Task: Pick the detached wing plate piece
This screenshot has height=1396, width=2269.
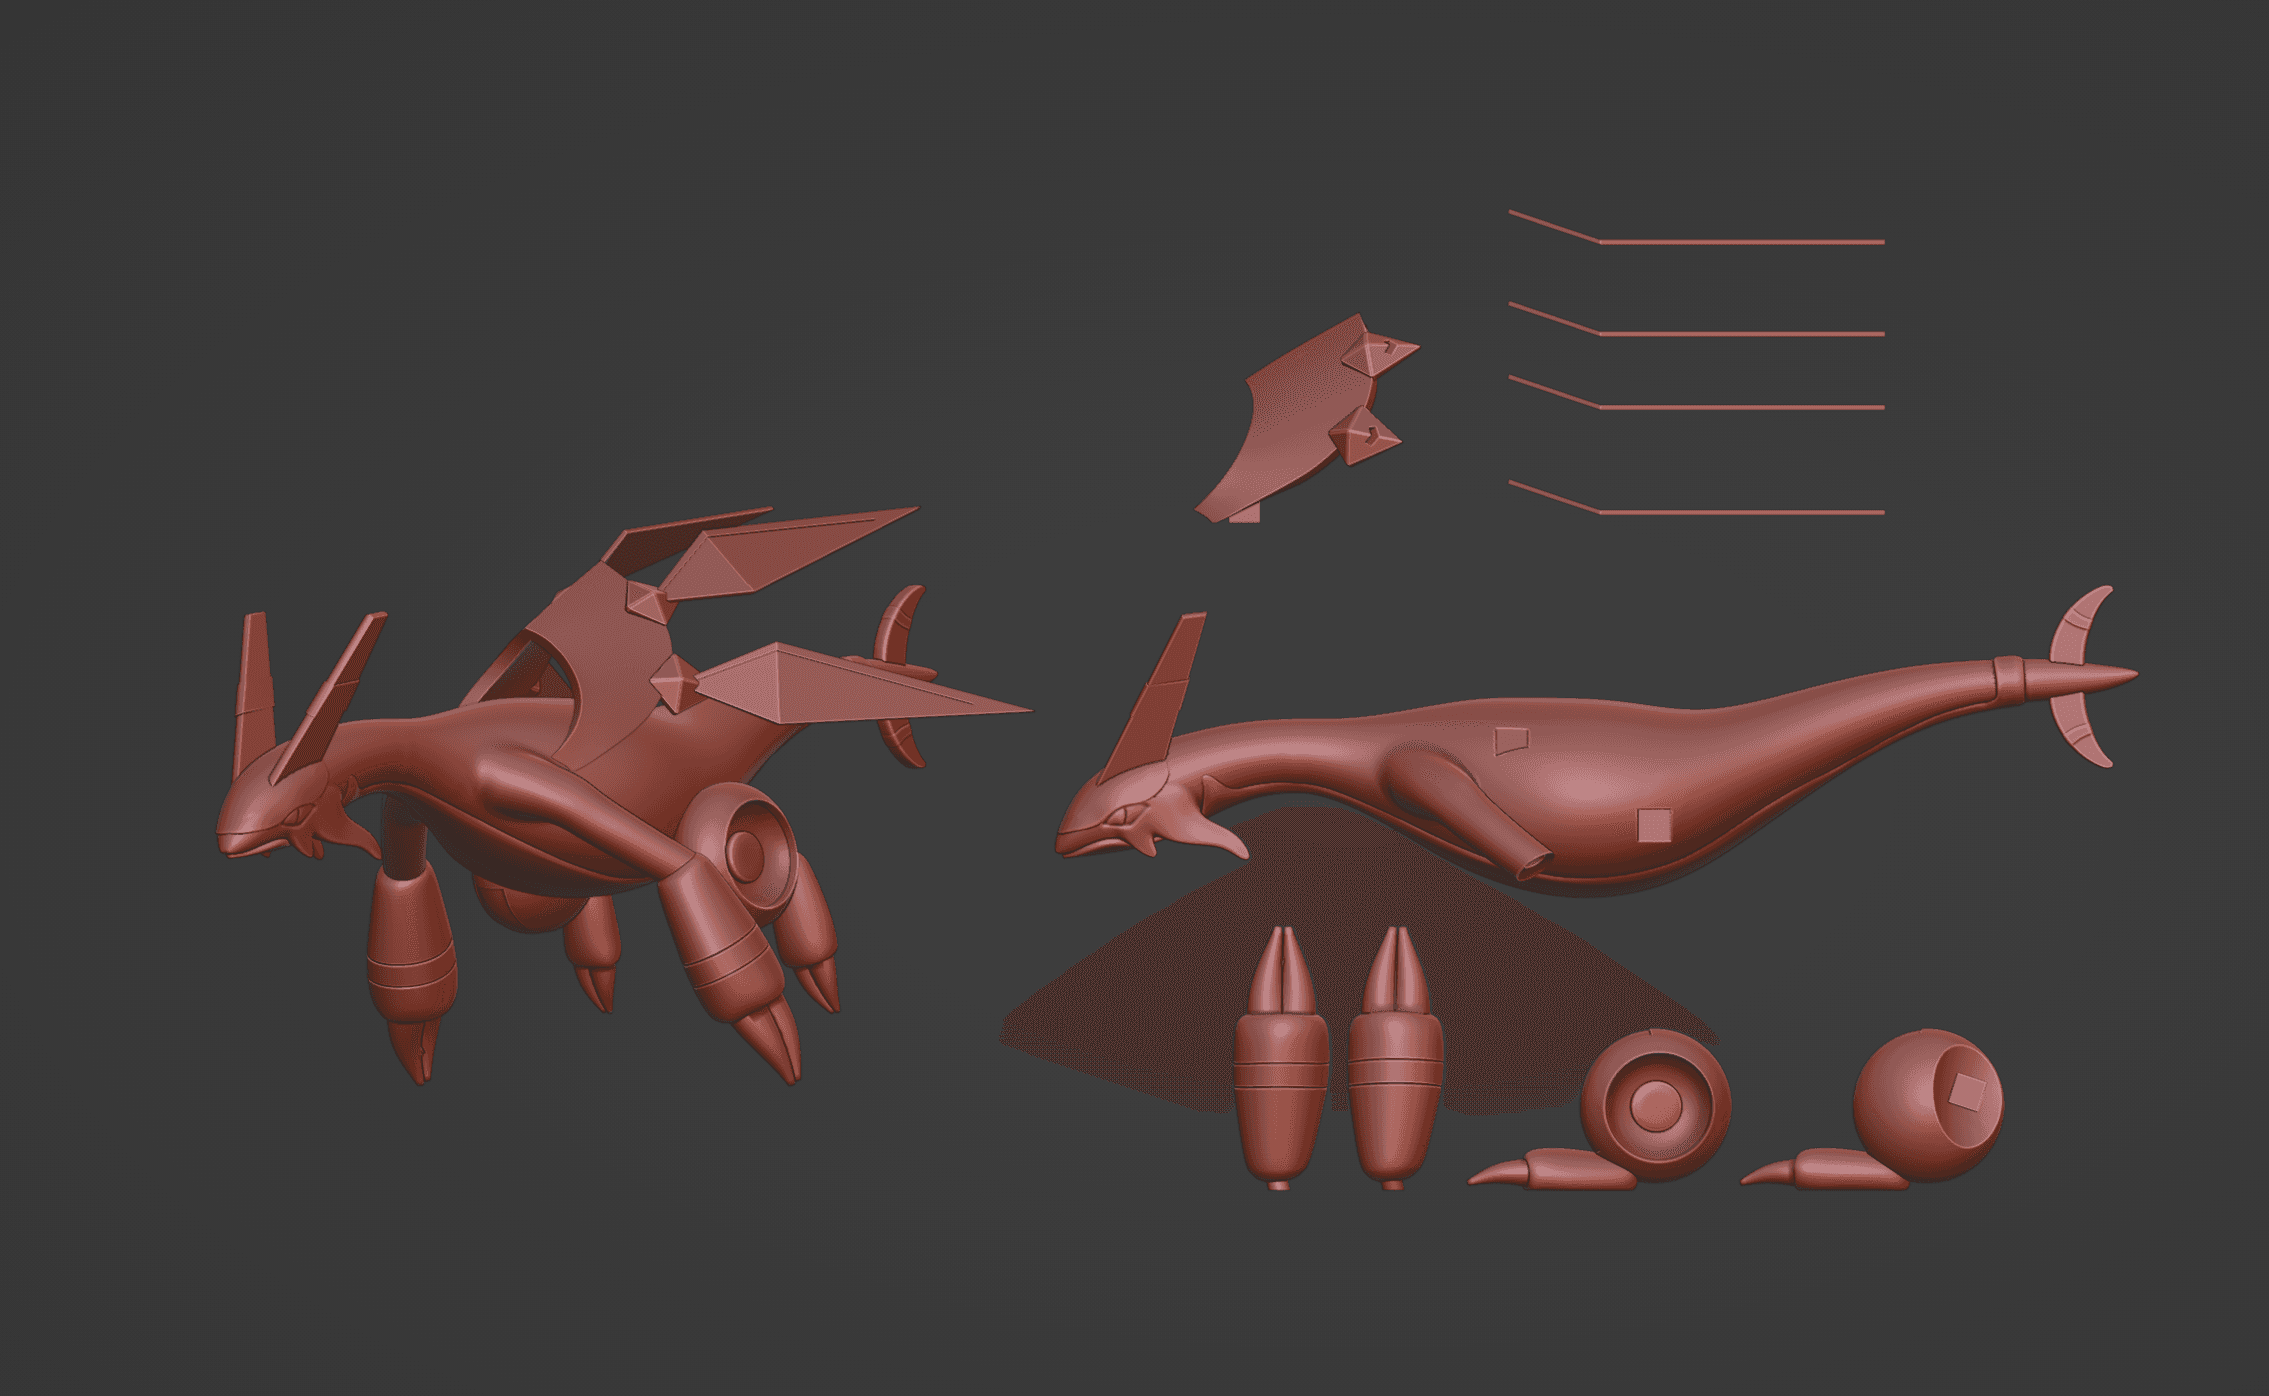Action: coord(1306,419)
